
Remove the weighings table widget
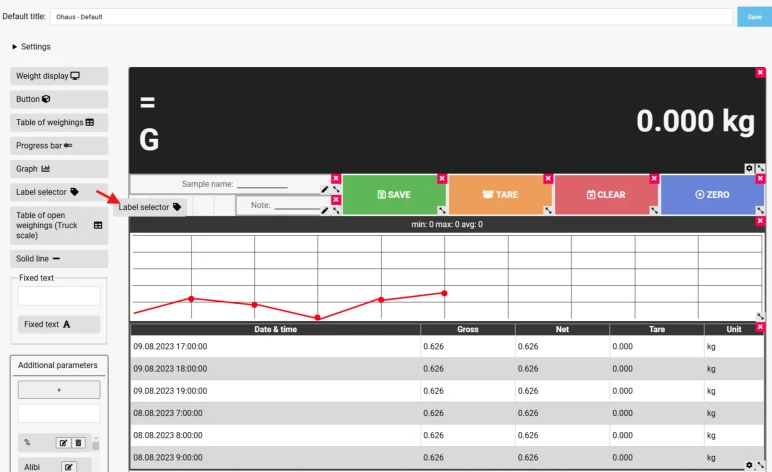coord(760,327)
